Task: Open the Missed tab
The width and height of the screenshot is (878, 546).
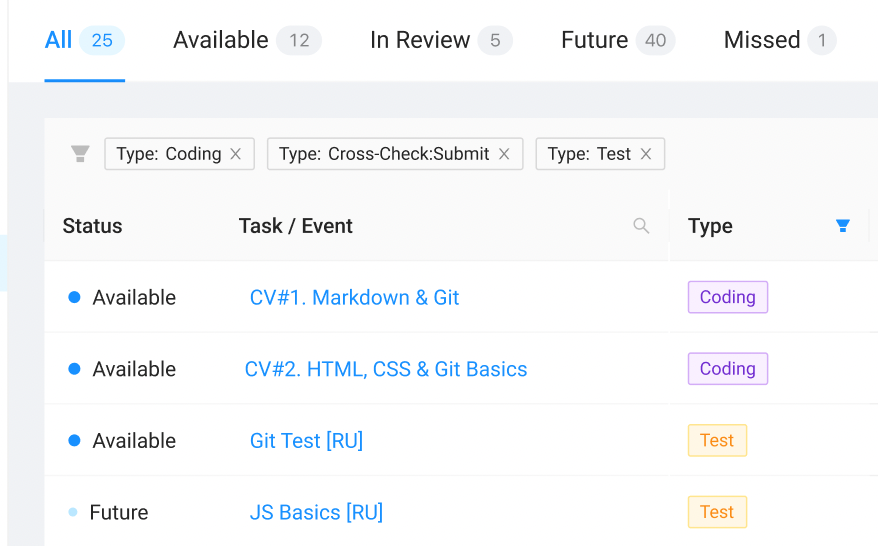Action: coord(779,40)
